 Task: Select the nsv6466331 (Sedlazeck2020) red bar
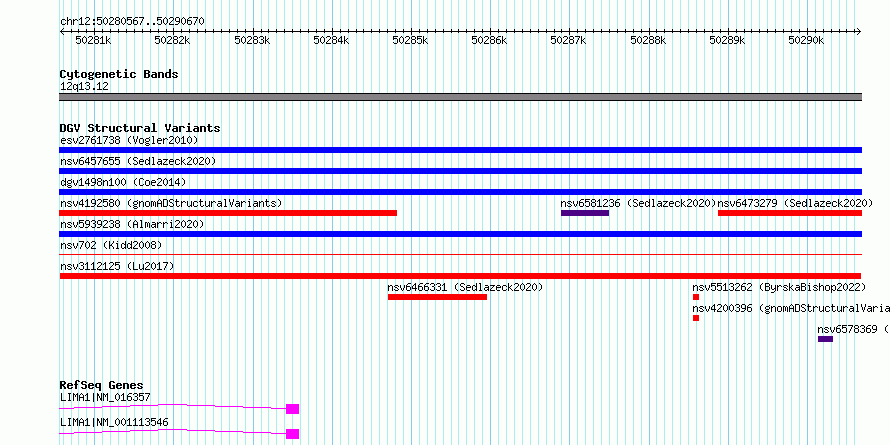pos(437,297)
